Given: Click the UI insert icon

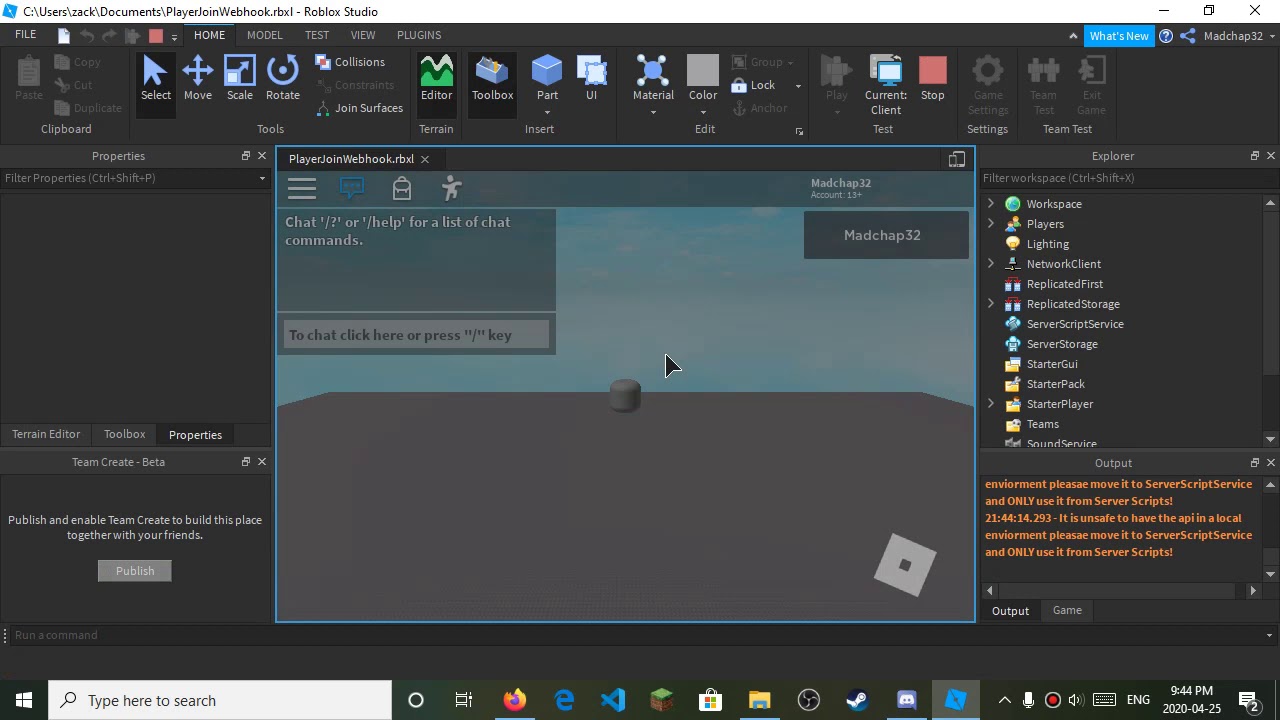Looking at the screenshot, I should pyautogui.click(x=591, y=80).
